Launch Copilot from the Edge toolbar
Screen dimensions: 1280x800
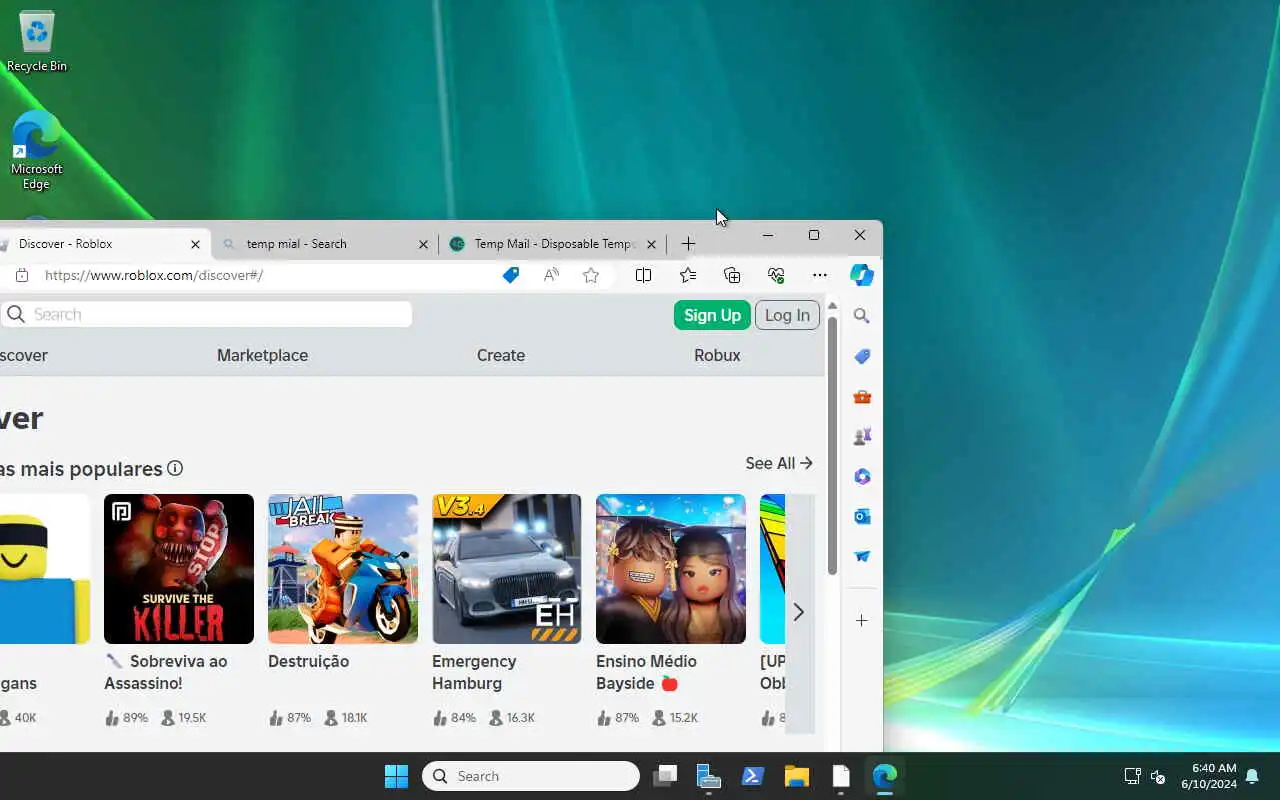point(862,274)
